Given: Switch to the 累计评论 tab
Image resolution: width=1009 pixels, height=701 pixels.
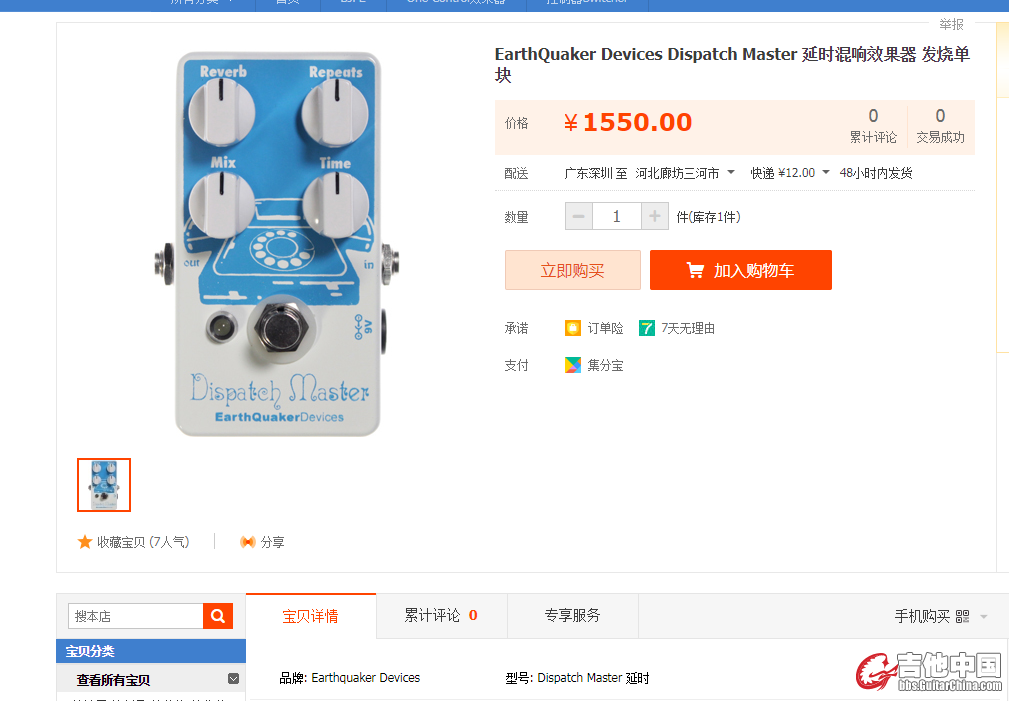Looking at the screenshot, I should [441, 616].
